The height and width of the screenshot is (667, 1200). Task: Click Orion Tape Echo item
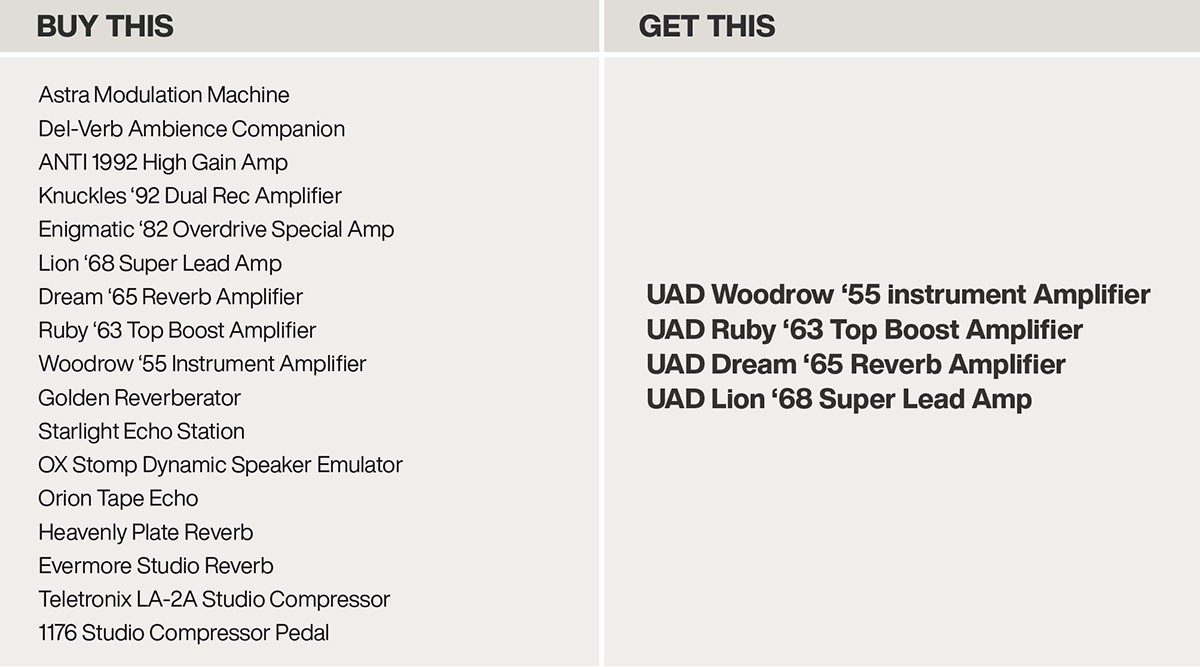tap(118, 499)
